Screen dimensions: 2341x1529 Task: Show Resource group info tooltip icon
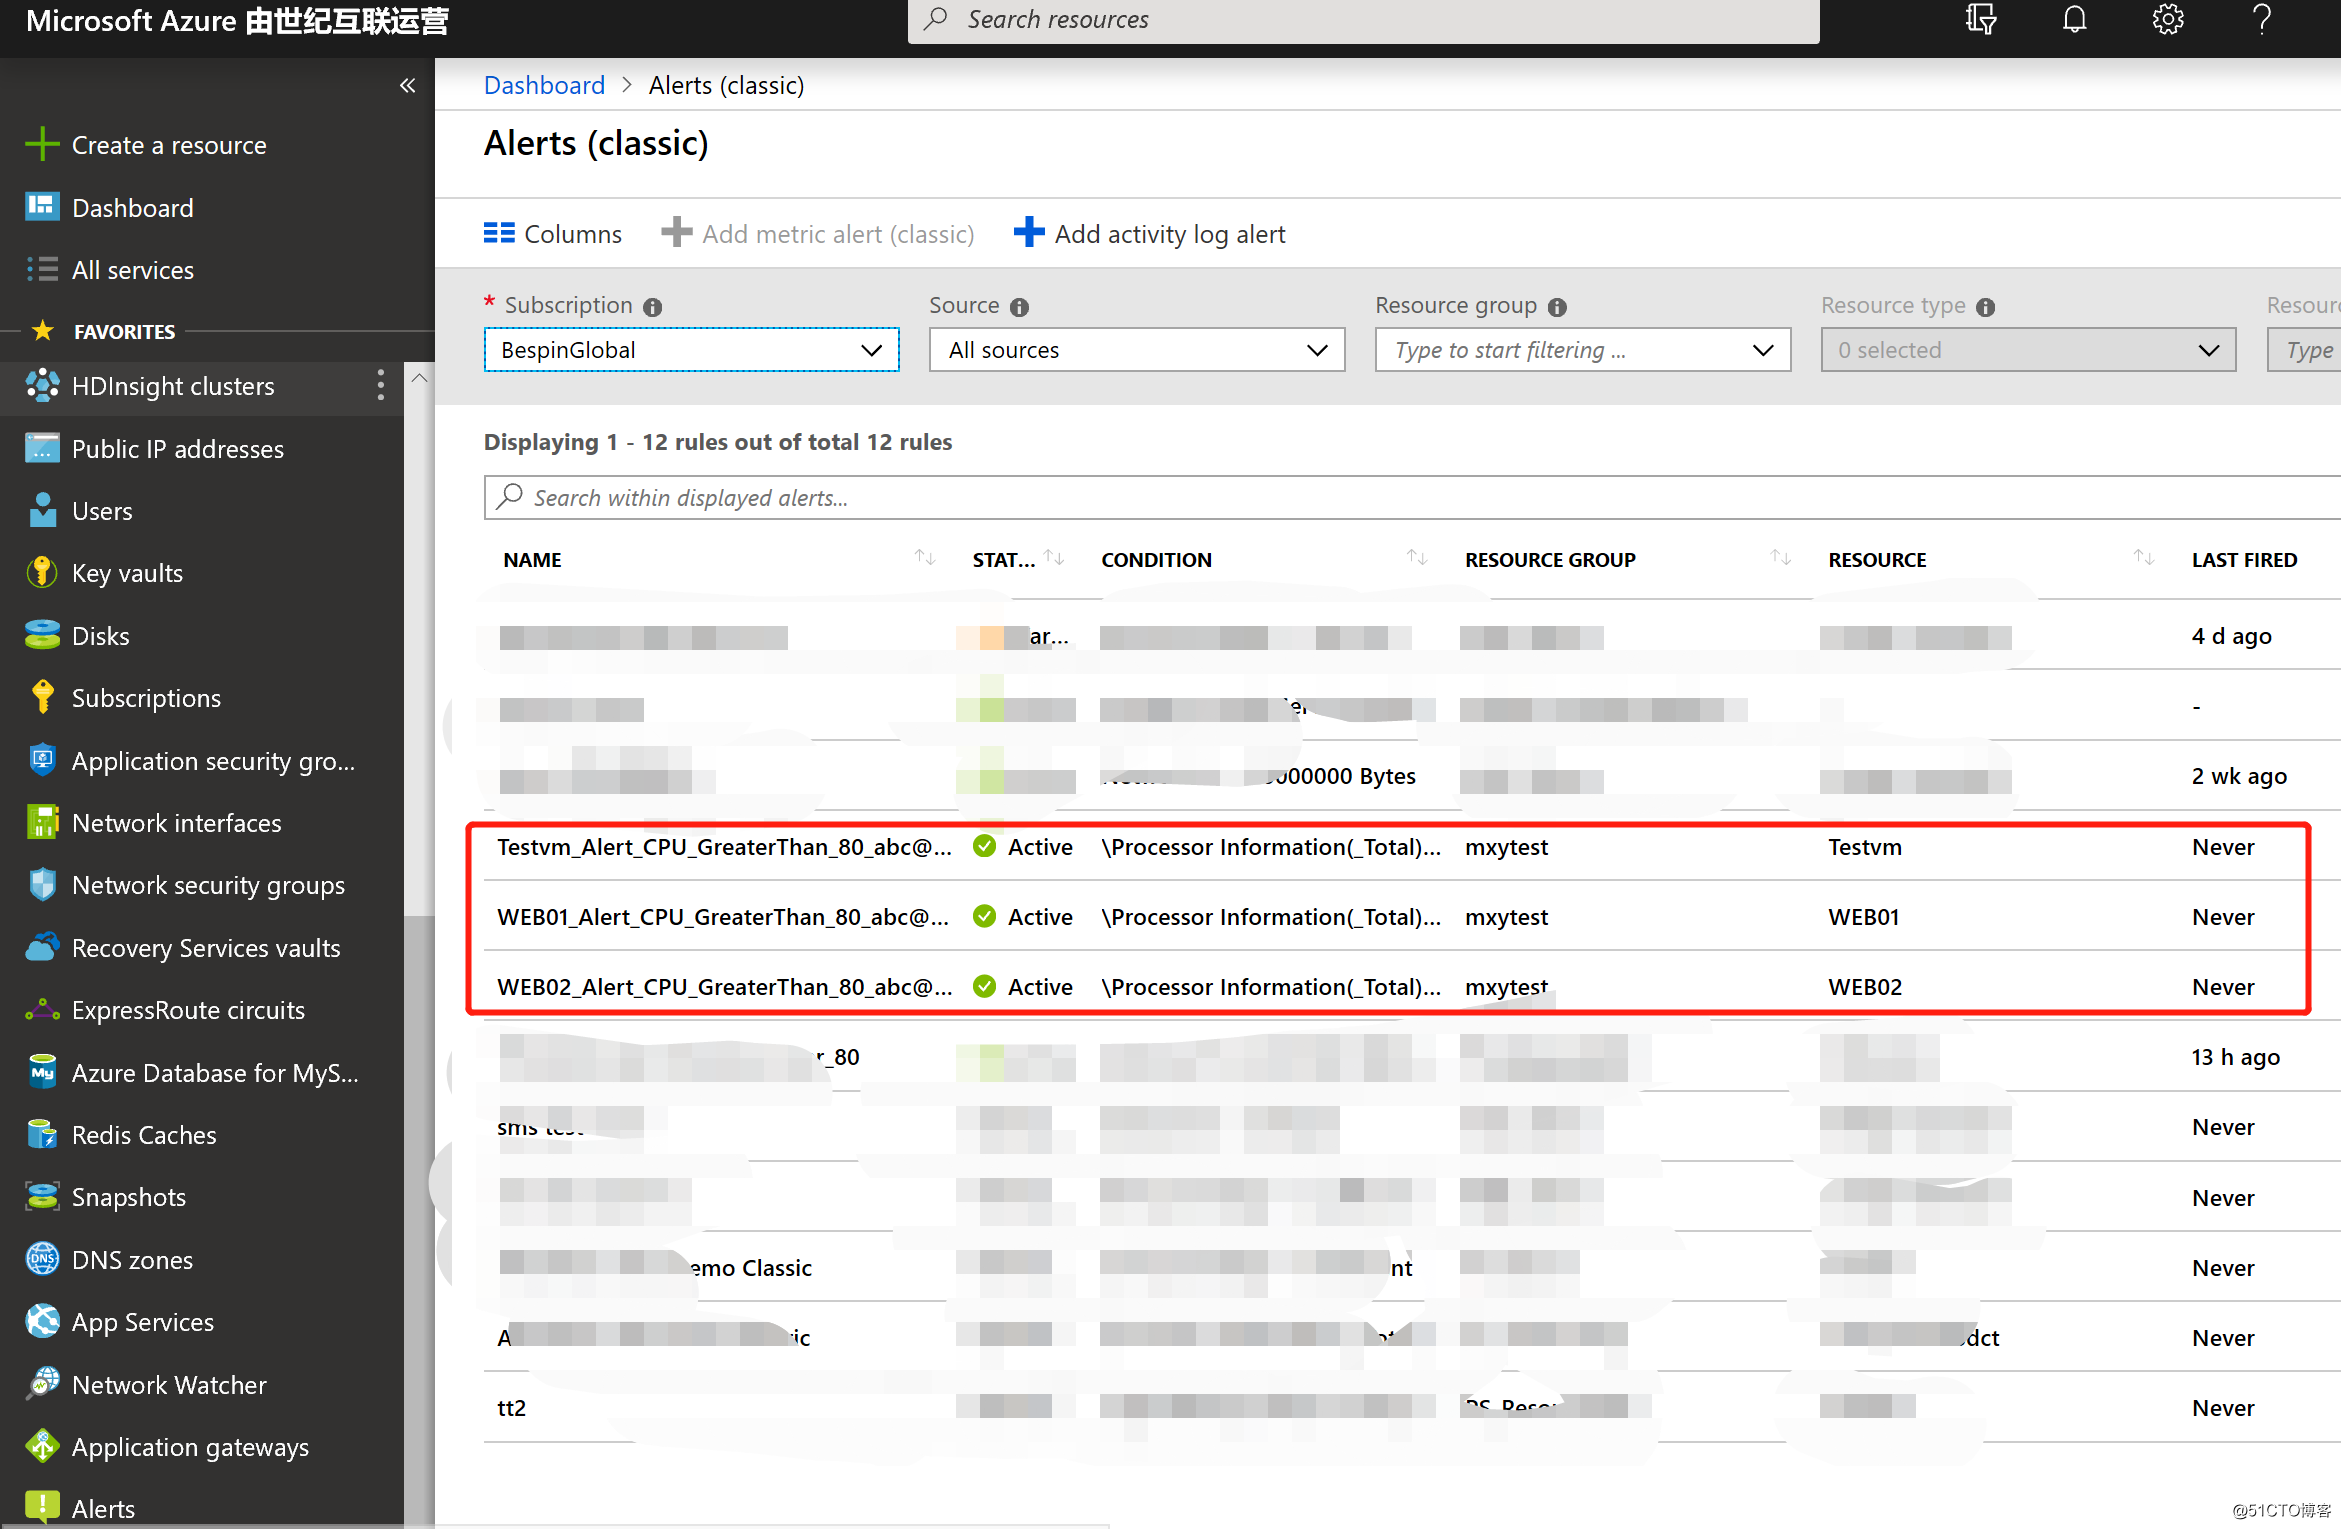(1557, 307)
